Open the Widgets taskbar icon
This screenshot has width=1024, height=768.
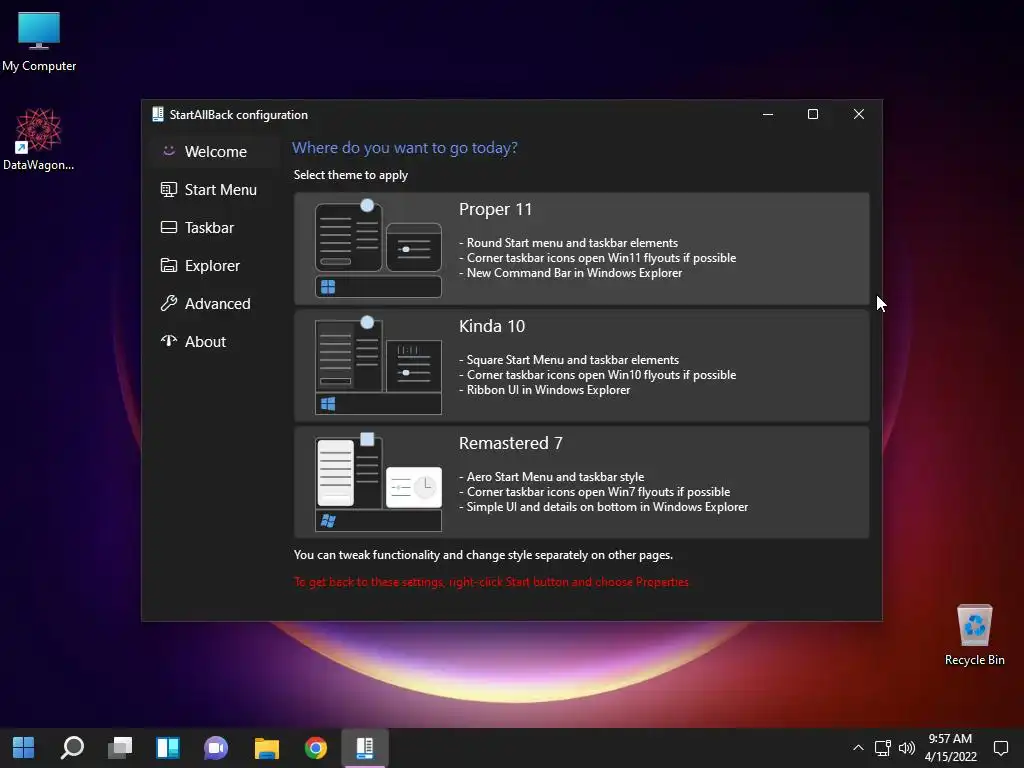(x=168, y=748)
